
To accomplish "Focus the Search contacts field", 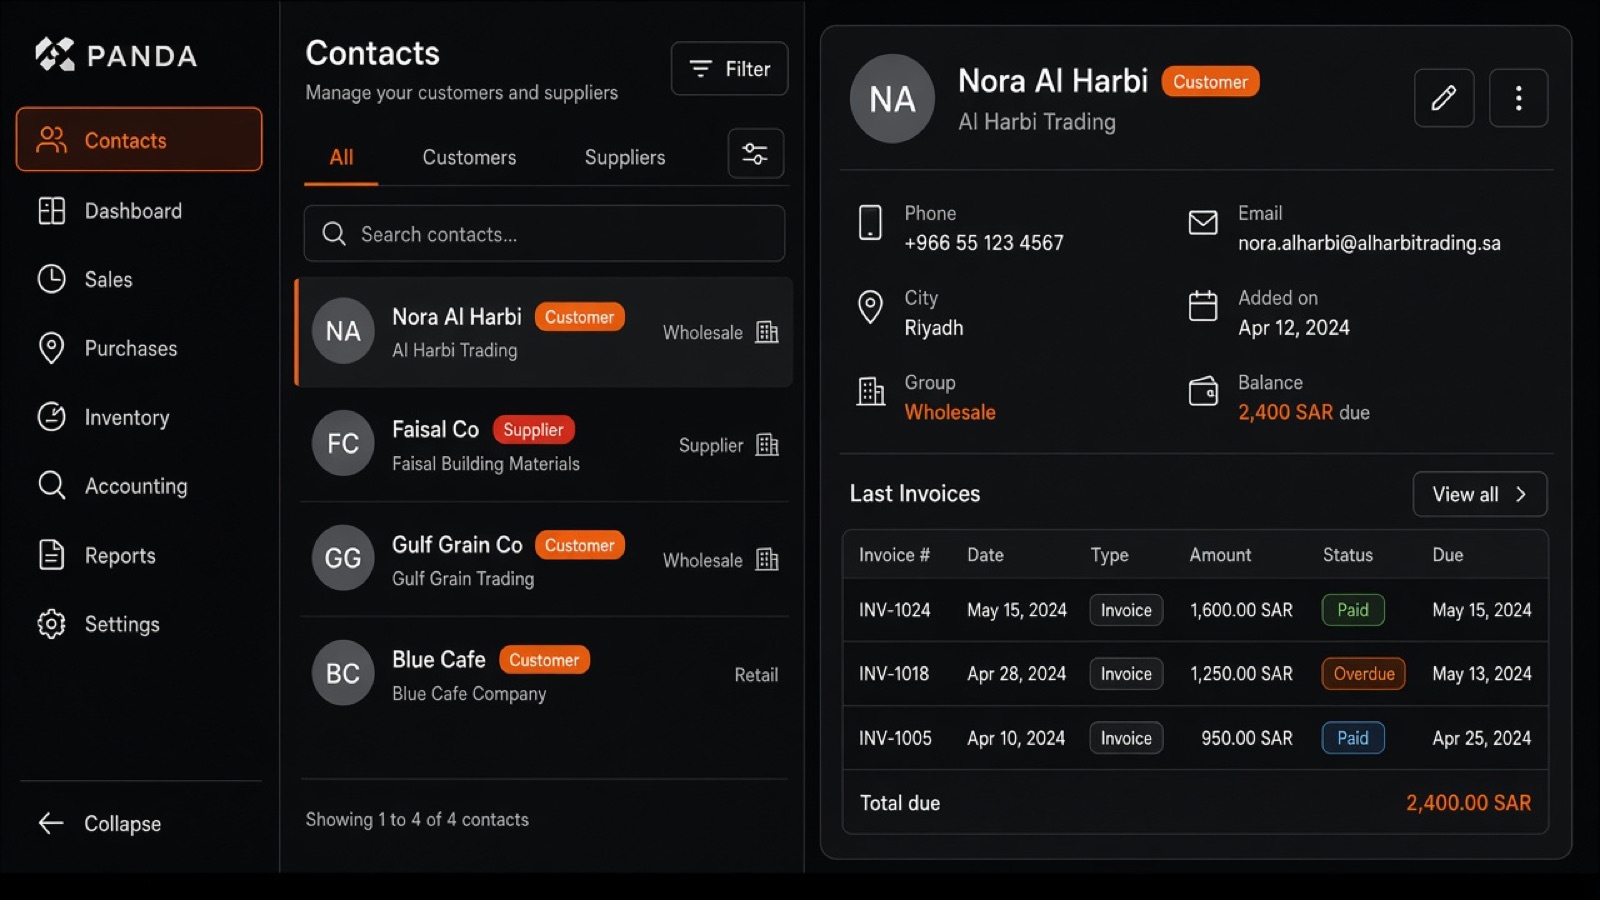I will click(x=544, y=234).
